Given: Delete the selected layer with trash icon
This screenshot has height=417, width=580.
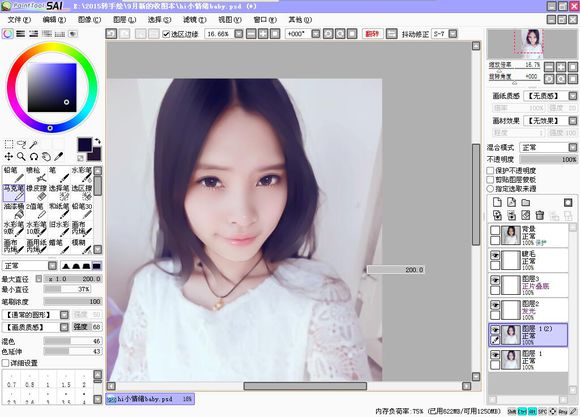Looking at the screenshot, I should click(x=540, y=215).
